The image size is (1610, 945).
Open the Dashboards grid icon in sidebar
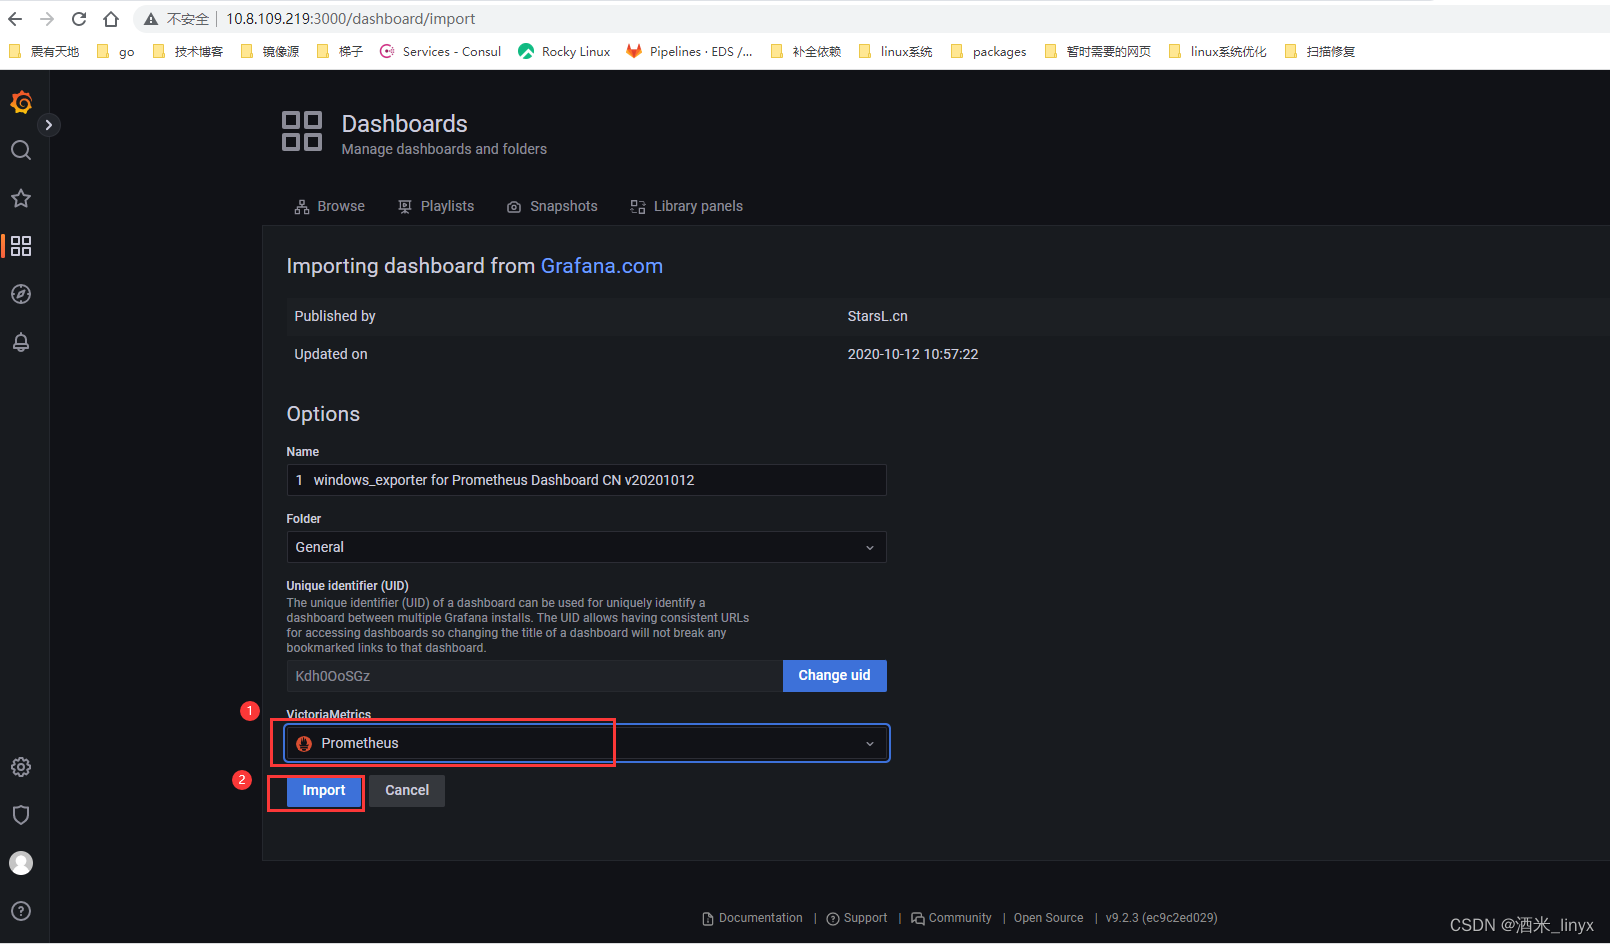pyautogui.click(x=21, y=246)
